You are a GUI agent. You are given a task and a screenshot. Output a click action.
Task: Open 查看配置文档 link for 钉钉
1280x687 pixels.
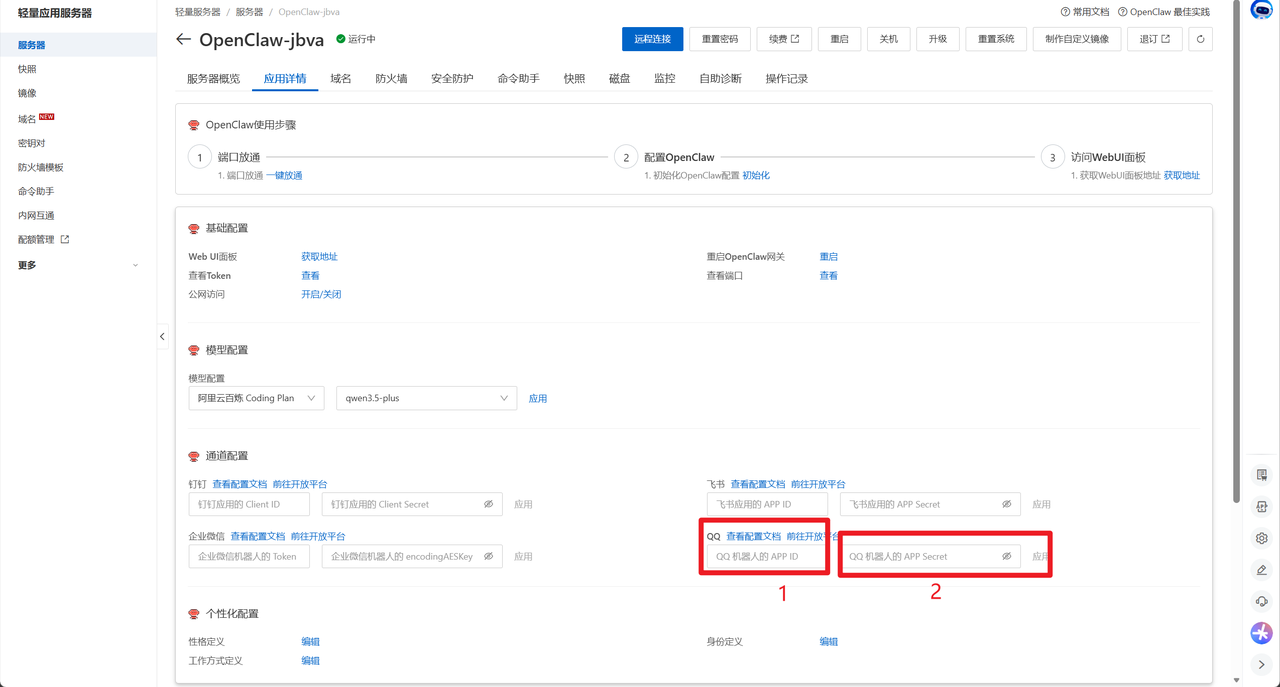(240, 484)
